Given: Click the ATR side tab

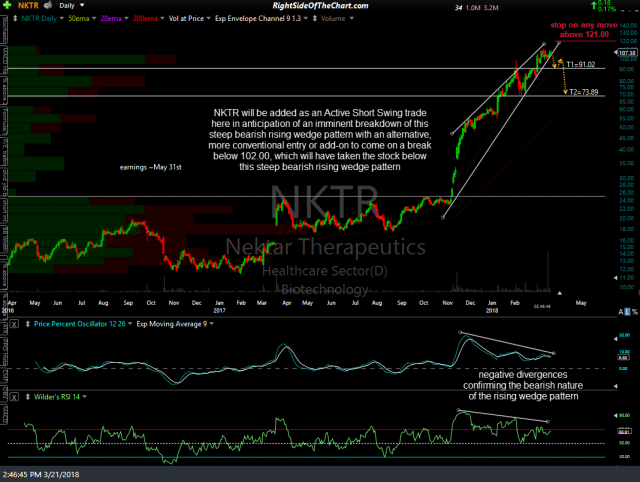Looking at the screenshot, I should (4, 327).
